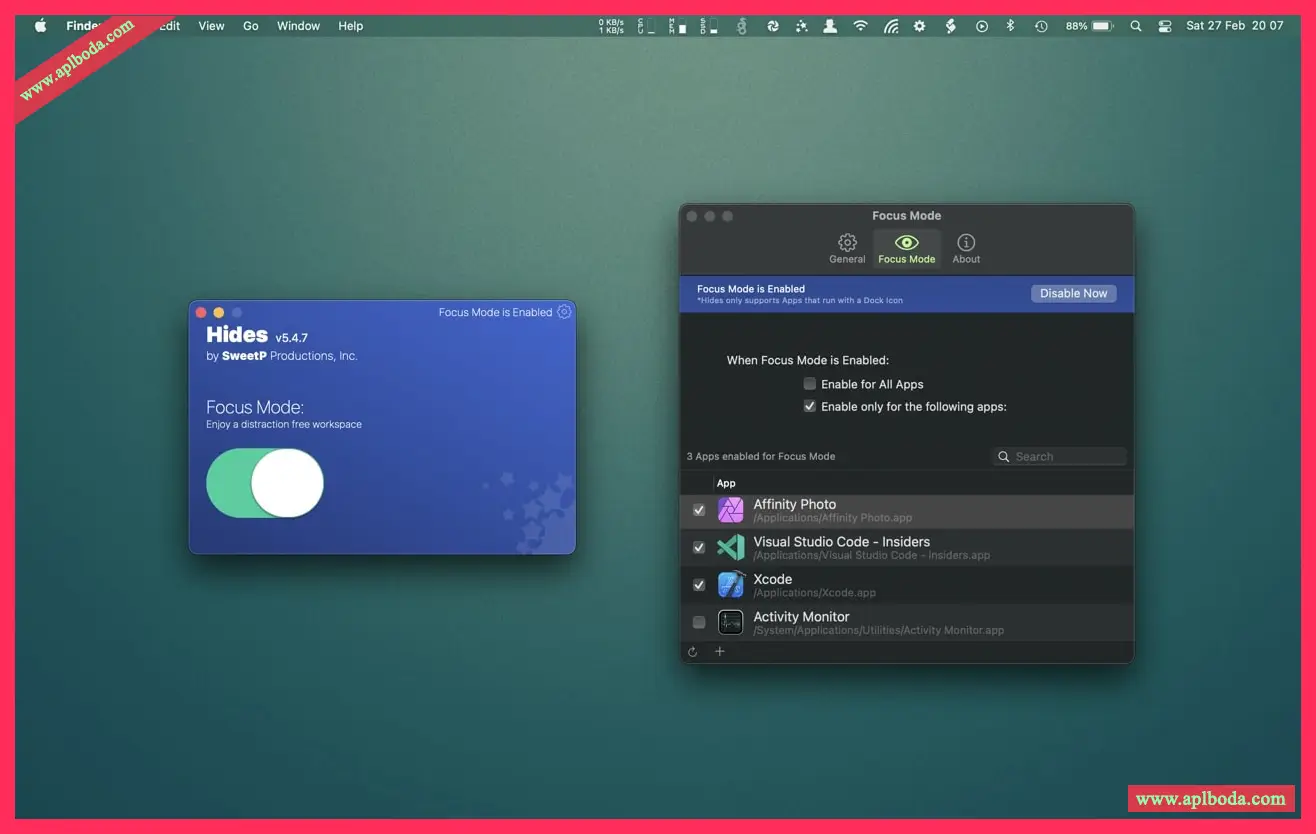Click the Affinity Photo app icon
This screenshot has width=1316, height=834.
click(731, 510)
